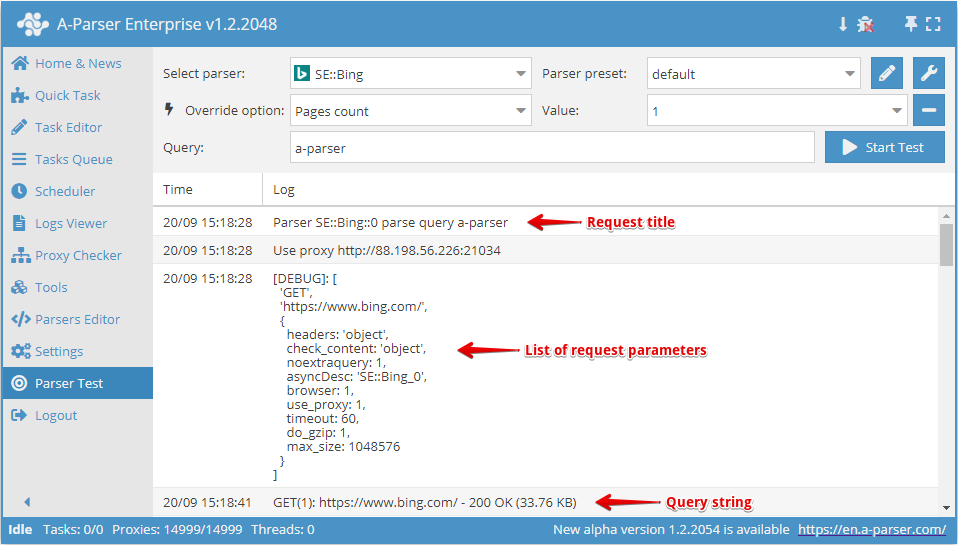The height and width of the screenshot is (545, 958).
Task: Click the pencil edit preset button
Action: pyautogui.click(x=886, y=73)
